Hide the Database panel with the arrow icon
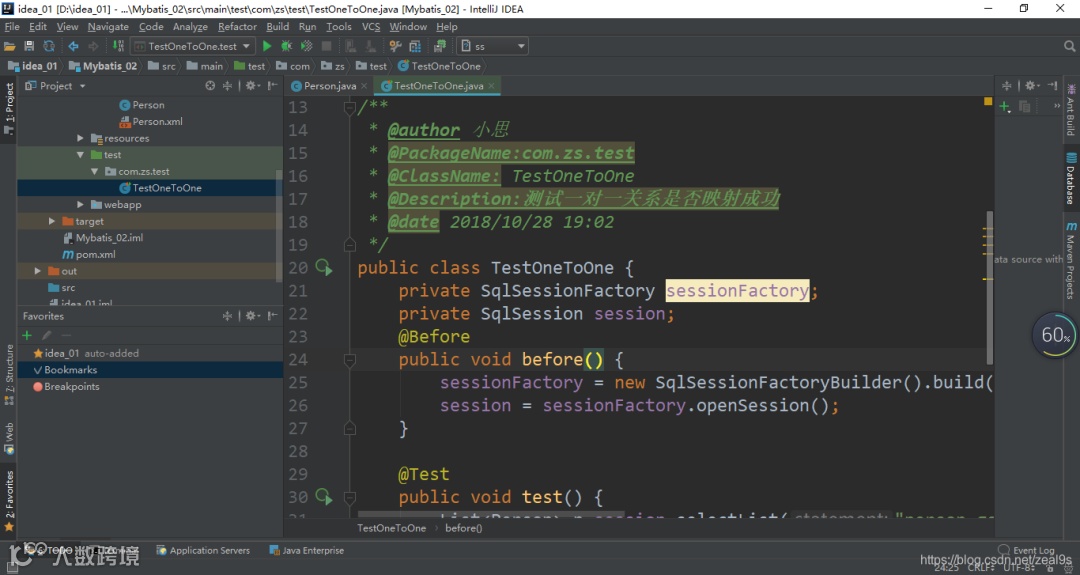 click(1052, 85)
